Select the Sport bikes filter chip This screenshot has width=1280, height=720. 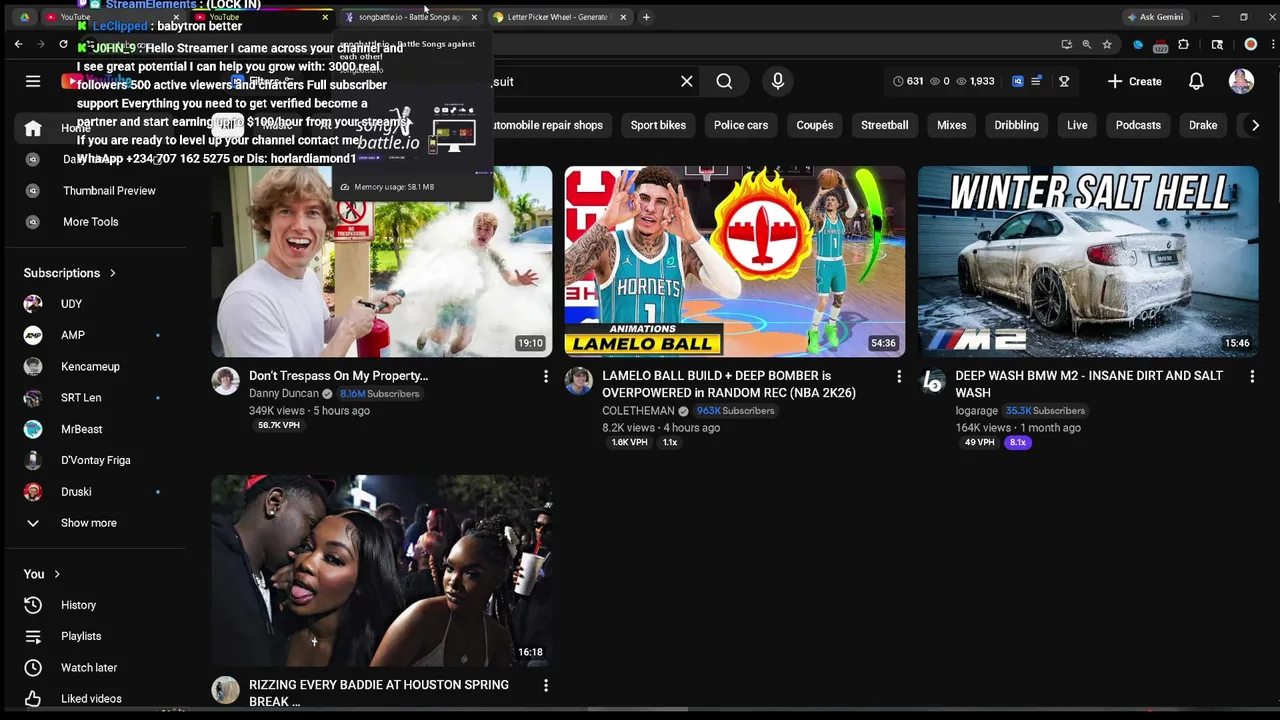pos(658,125)
